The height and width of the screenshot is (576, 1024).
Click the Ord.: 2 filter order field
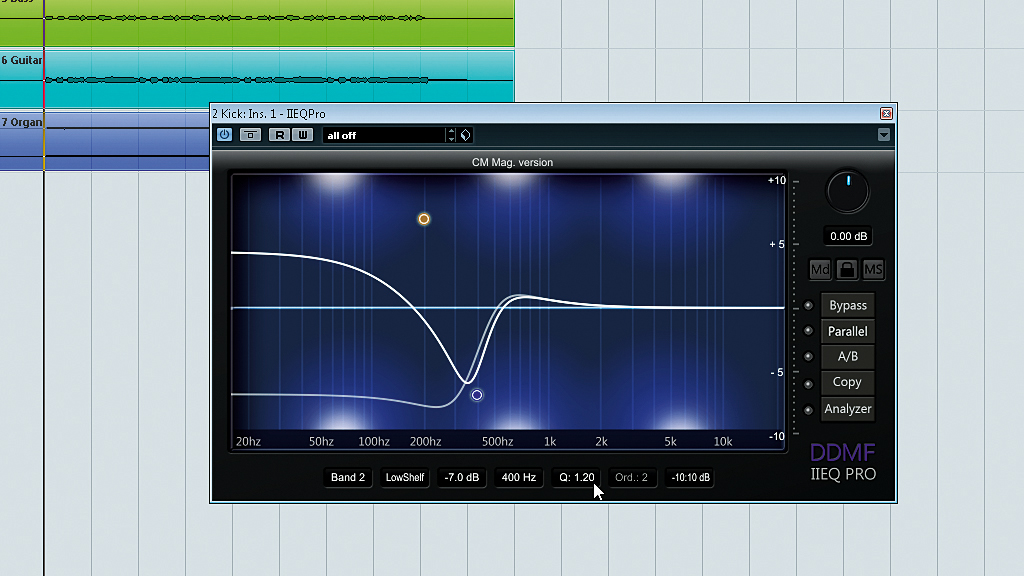coord(632,477)
